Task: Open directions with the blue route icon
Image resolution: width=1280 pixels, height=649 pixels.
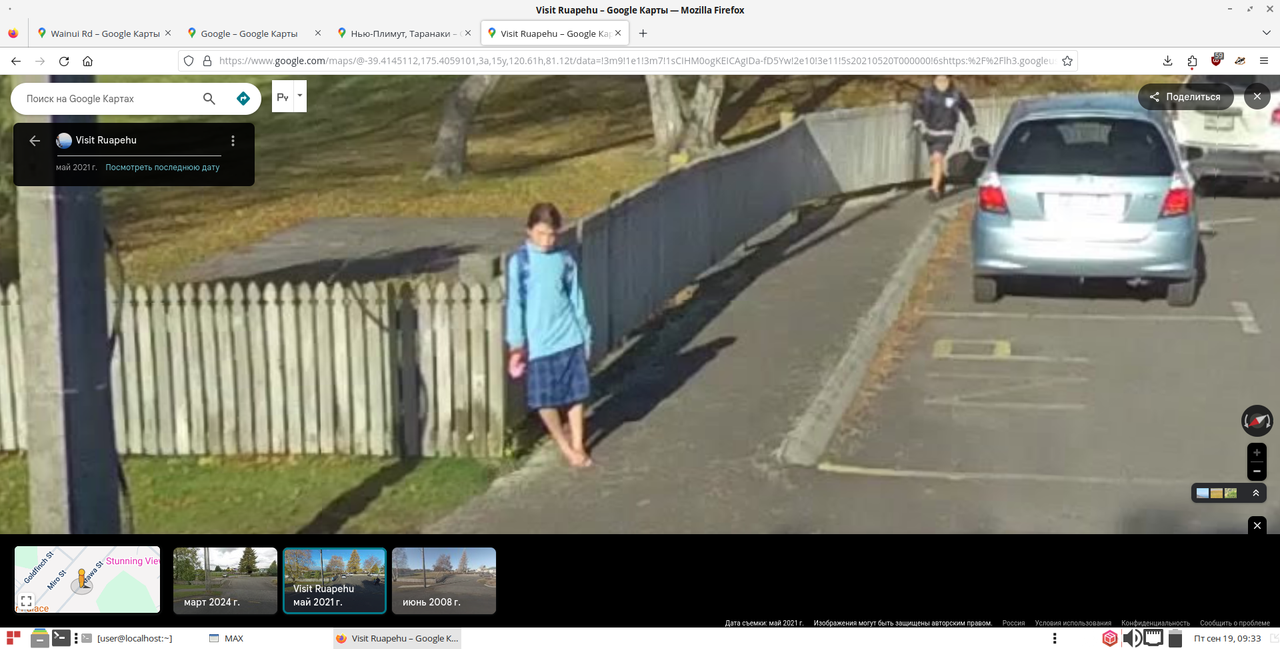Action: tap(243, 99)
